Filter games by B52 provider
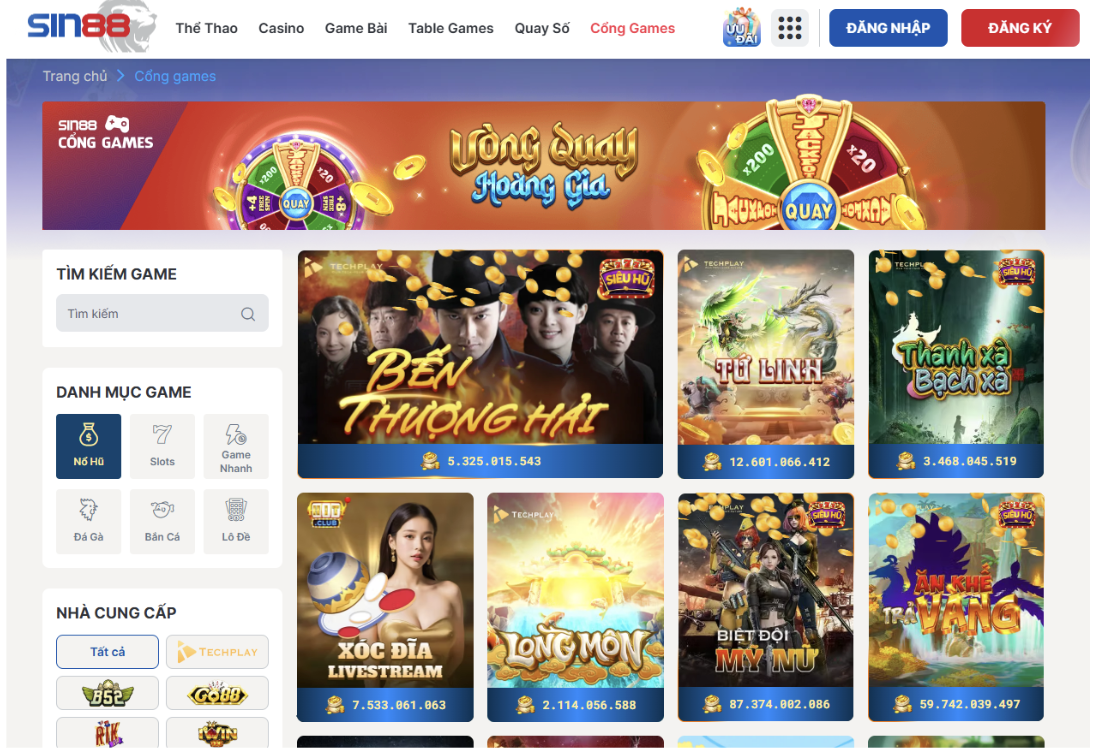This screenshot has height=754, width=1094. click(107, 693)
